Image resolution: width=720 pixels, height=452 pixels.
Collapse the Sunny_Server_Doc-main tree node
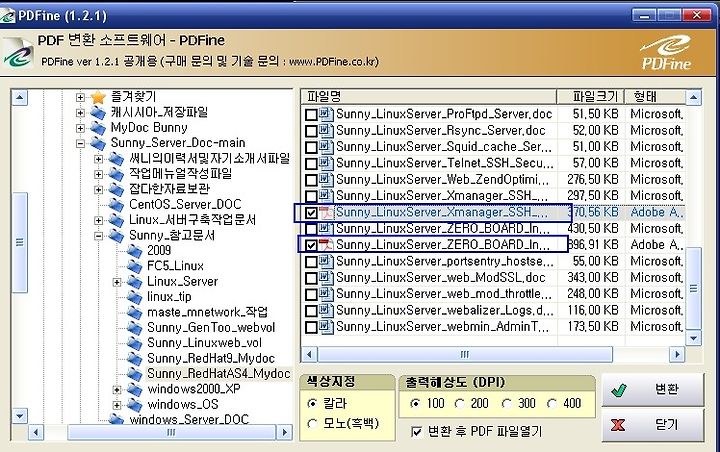click(x=80, y=143)
